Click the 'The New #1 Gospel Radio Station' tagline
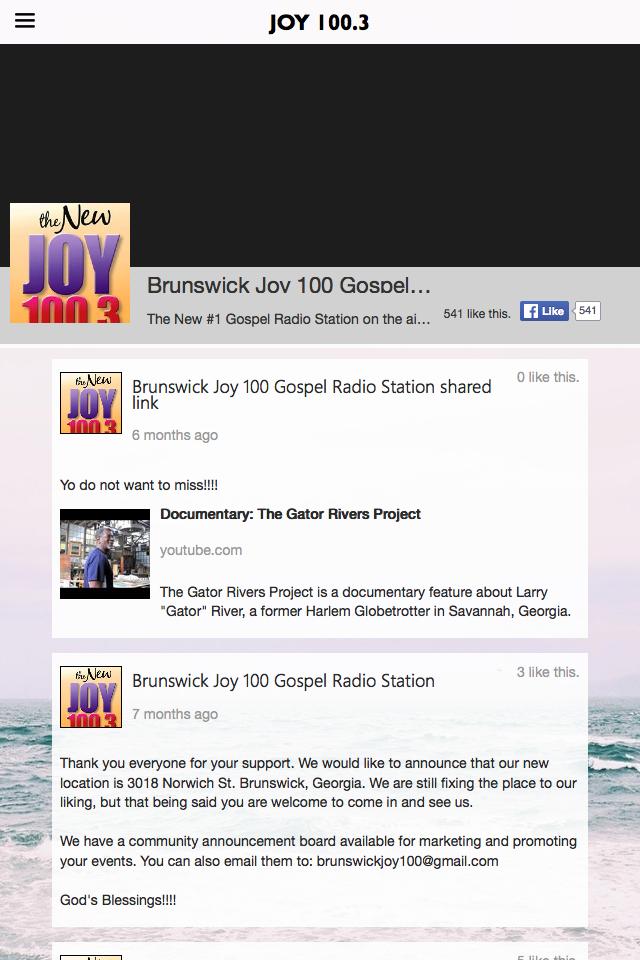Image resolution: width=640 pixels, height=960 pixels. [288, 319]
